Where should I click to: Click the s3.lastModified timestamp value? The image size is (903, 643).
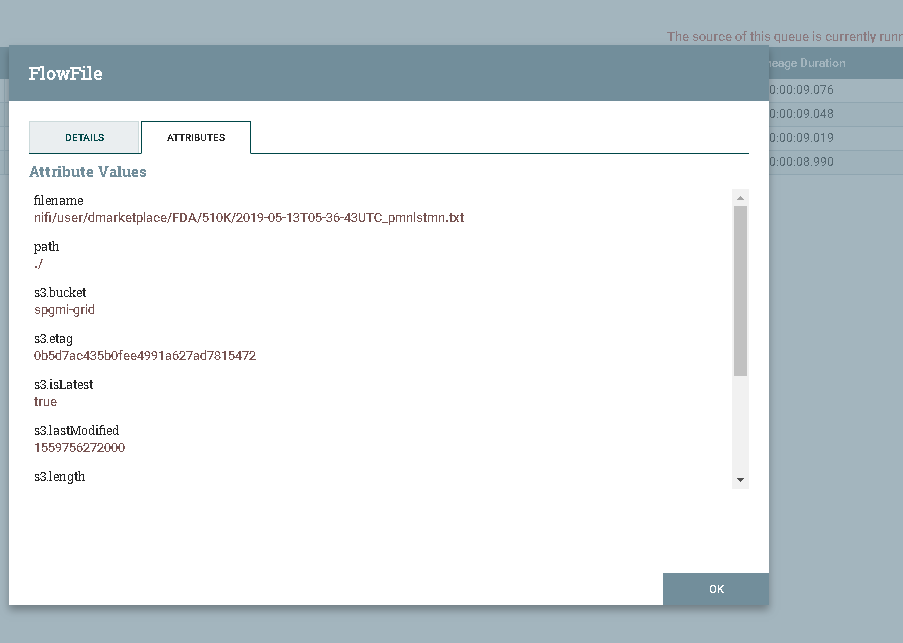tap(78, 447)
